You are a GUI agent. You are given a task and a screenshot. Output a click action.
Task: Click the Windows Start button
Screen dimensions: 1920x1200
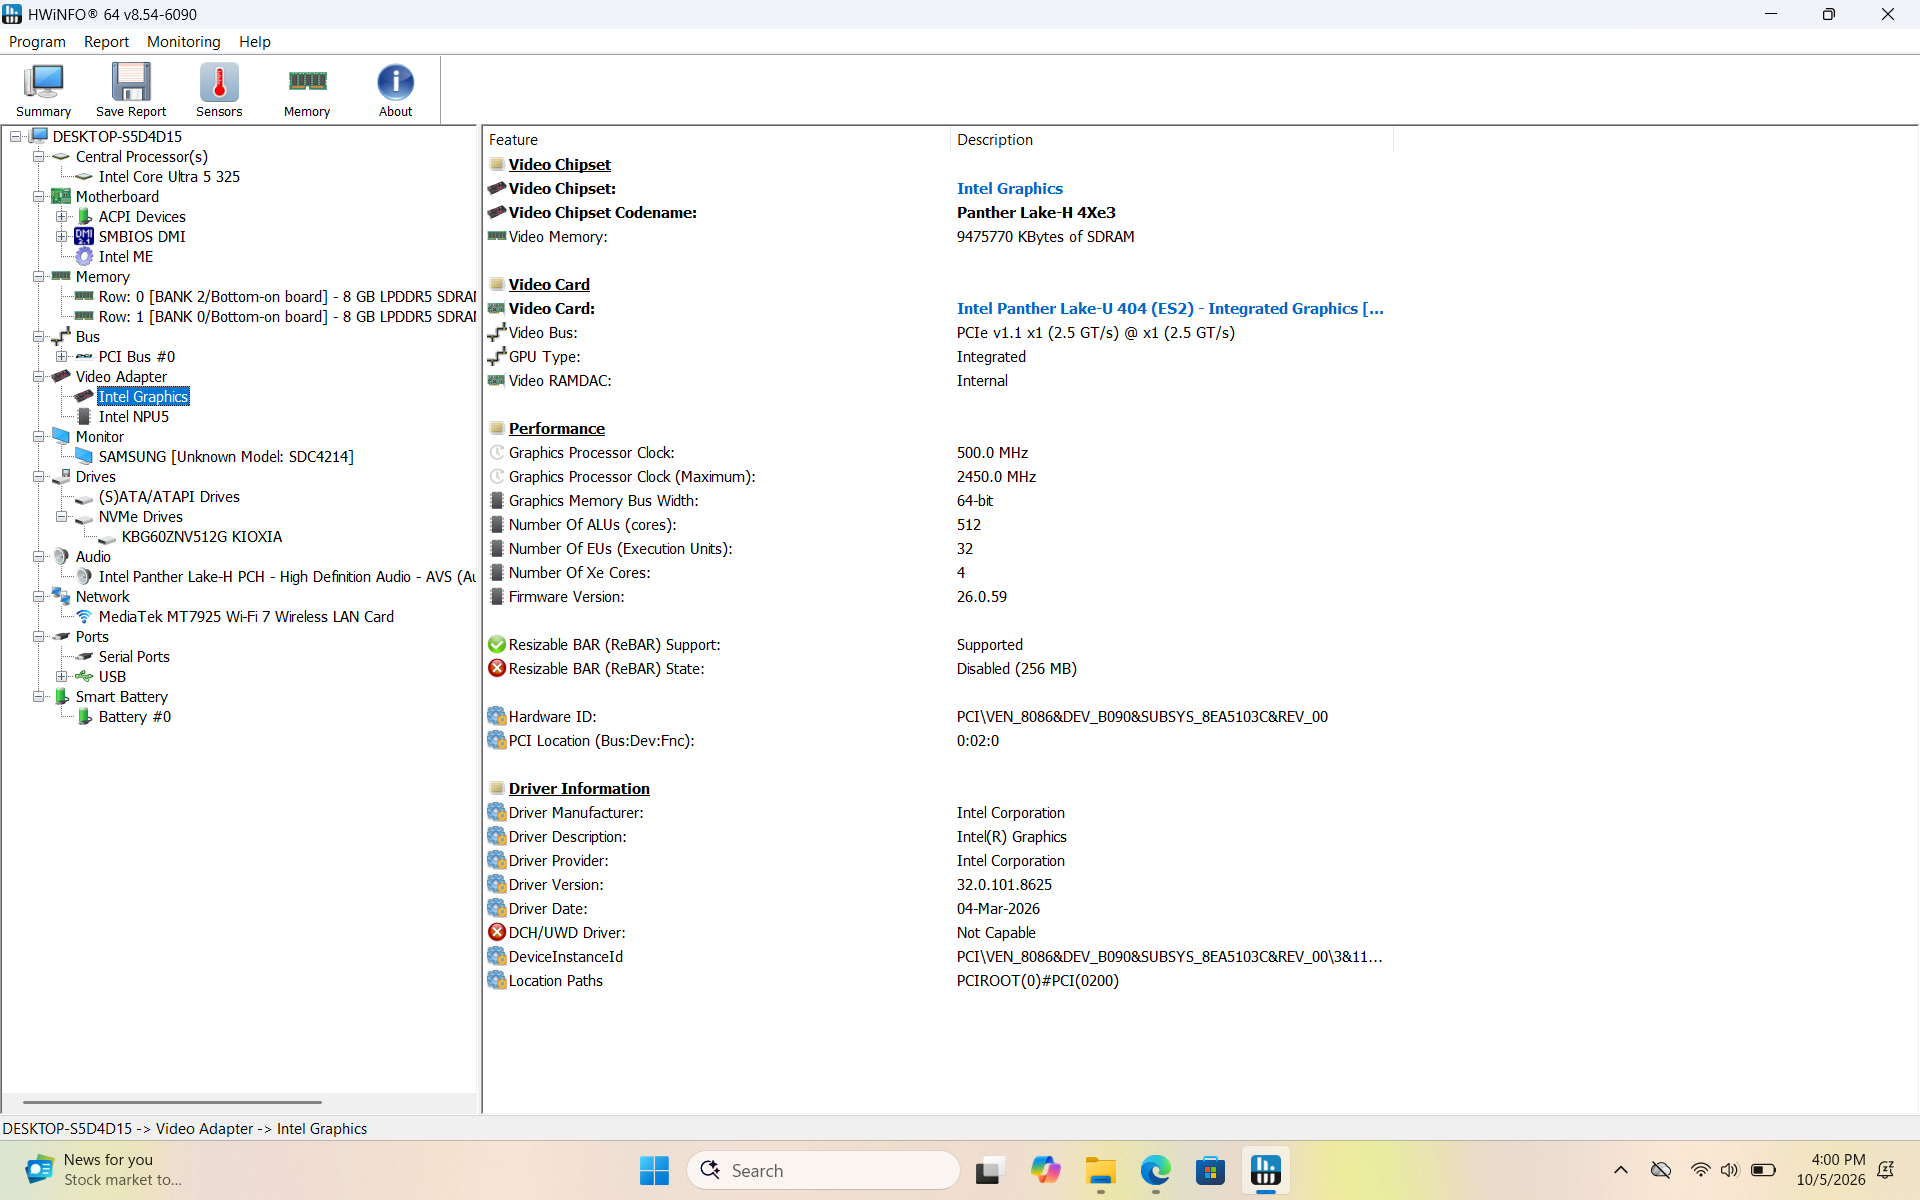click(x=654, y=1170)
